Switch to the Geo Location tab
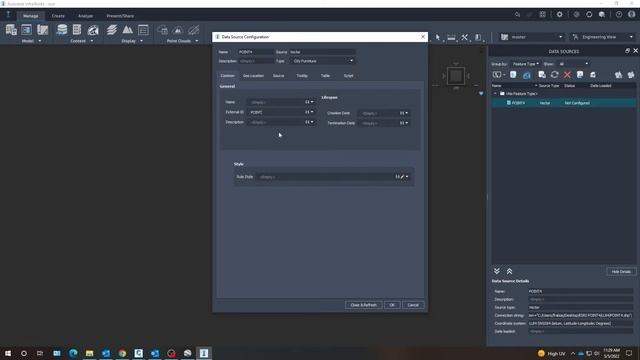This screenshot has width=640, height=360. 253,76
